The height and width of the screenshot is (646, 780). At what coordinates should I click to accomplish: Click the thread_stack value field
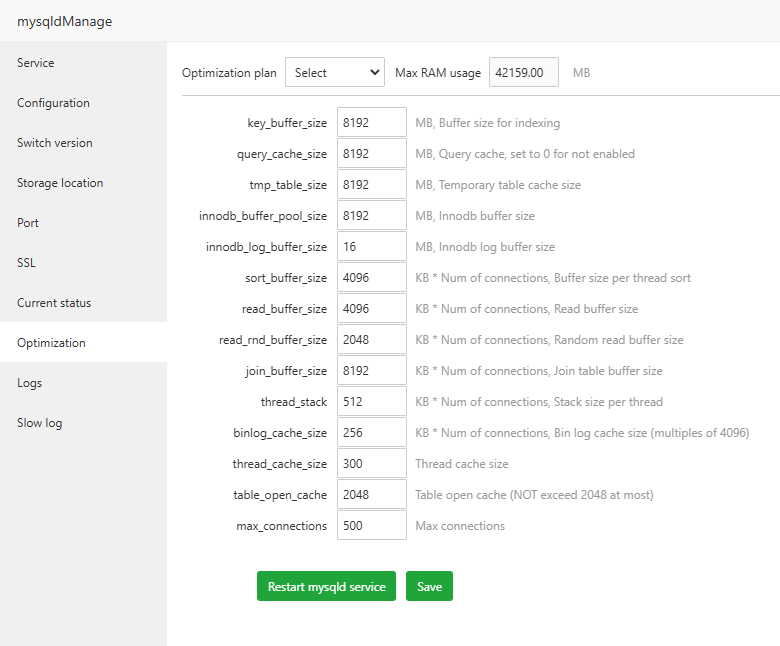coord(371,402)
